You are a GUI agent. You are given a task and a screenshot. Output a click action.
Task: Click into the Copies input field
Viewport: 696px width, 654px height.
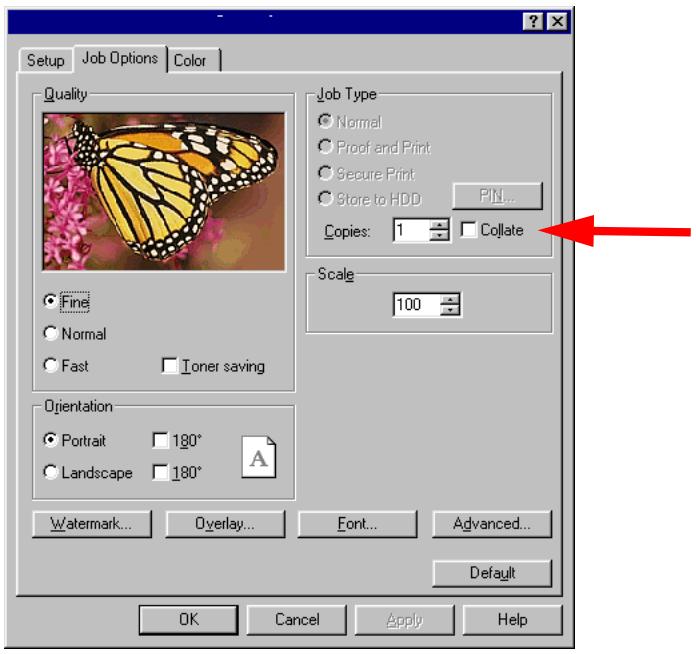point(411,230)
